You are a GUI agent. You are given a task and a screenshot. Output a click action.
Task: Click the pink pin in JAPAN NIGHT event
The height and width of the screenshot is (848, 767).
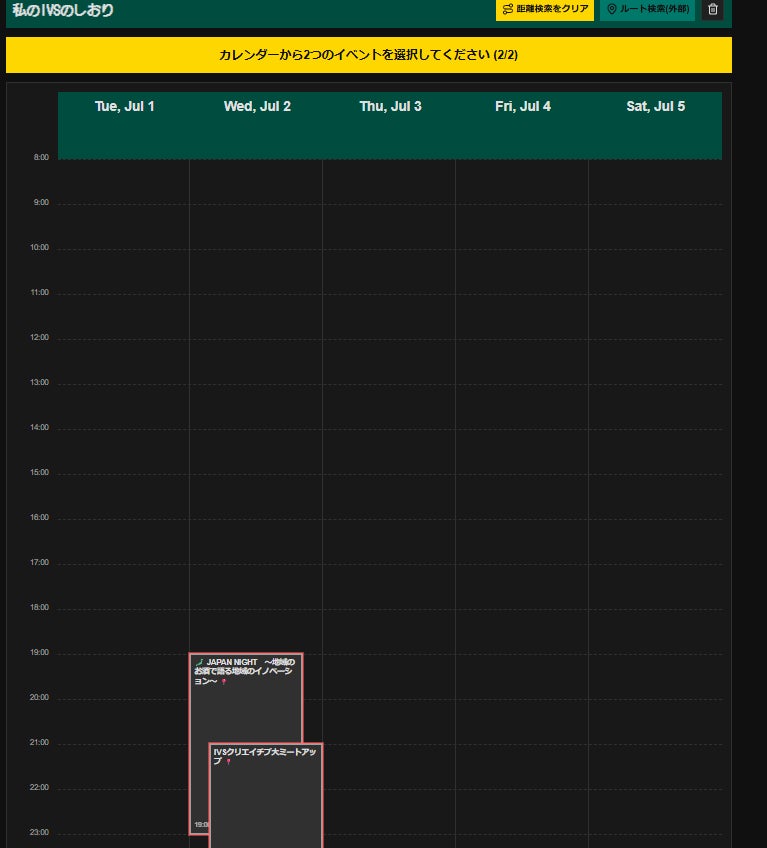pos(223,681)
